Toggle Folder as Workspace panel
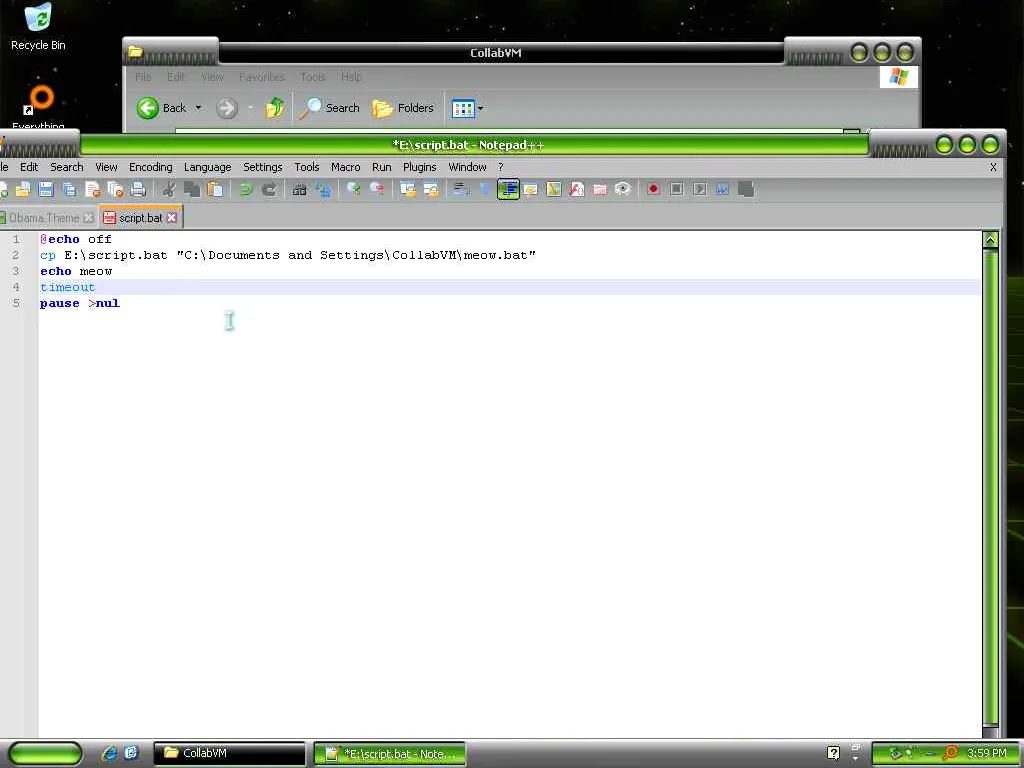1024x768 pixels. 600,189
